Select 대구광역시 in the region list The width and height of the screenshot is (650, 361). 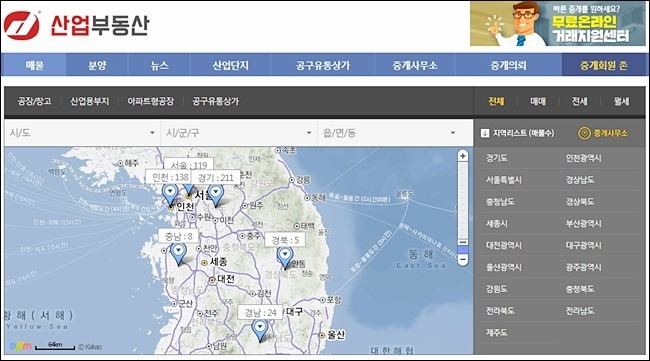click(583, 245)
